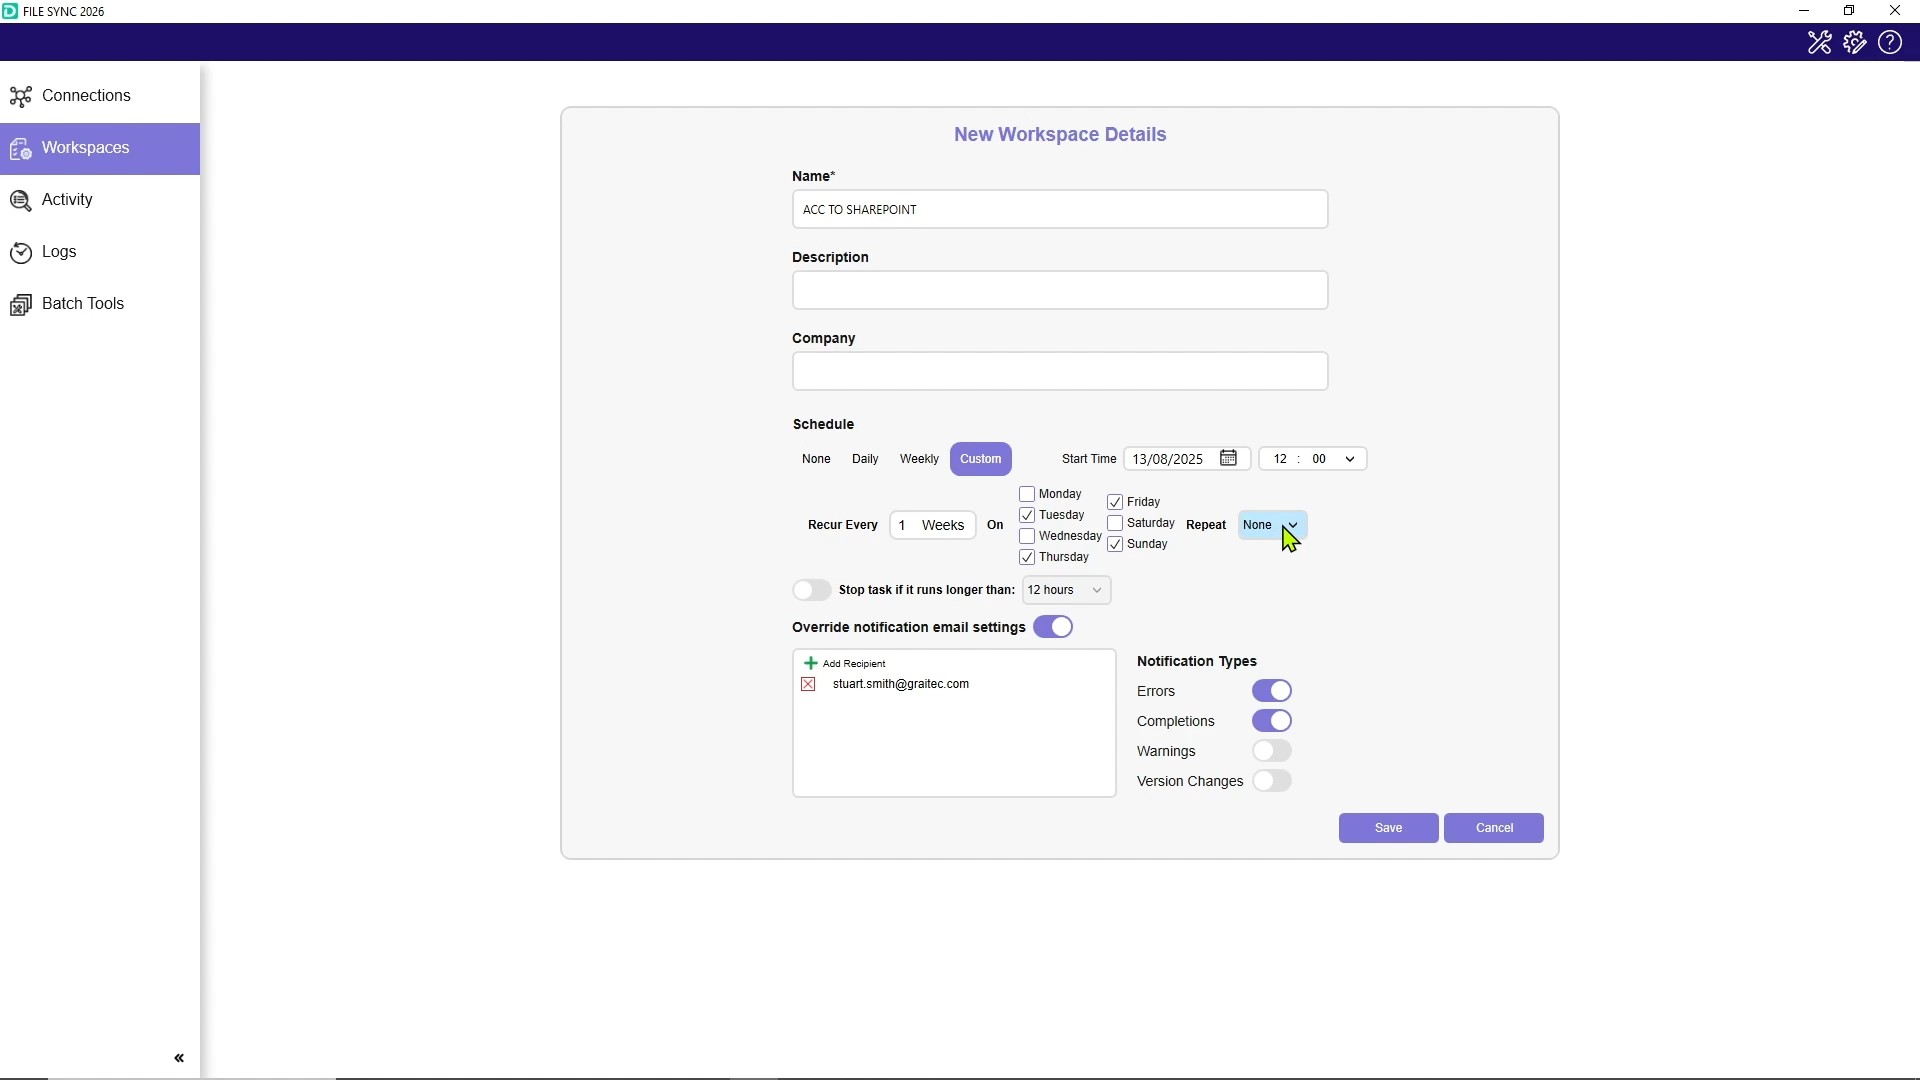Expand the Repeat None dropdown
This screenshot has width=1920, height=1080.
pyautogui.click(x=1272, y=525)
